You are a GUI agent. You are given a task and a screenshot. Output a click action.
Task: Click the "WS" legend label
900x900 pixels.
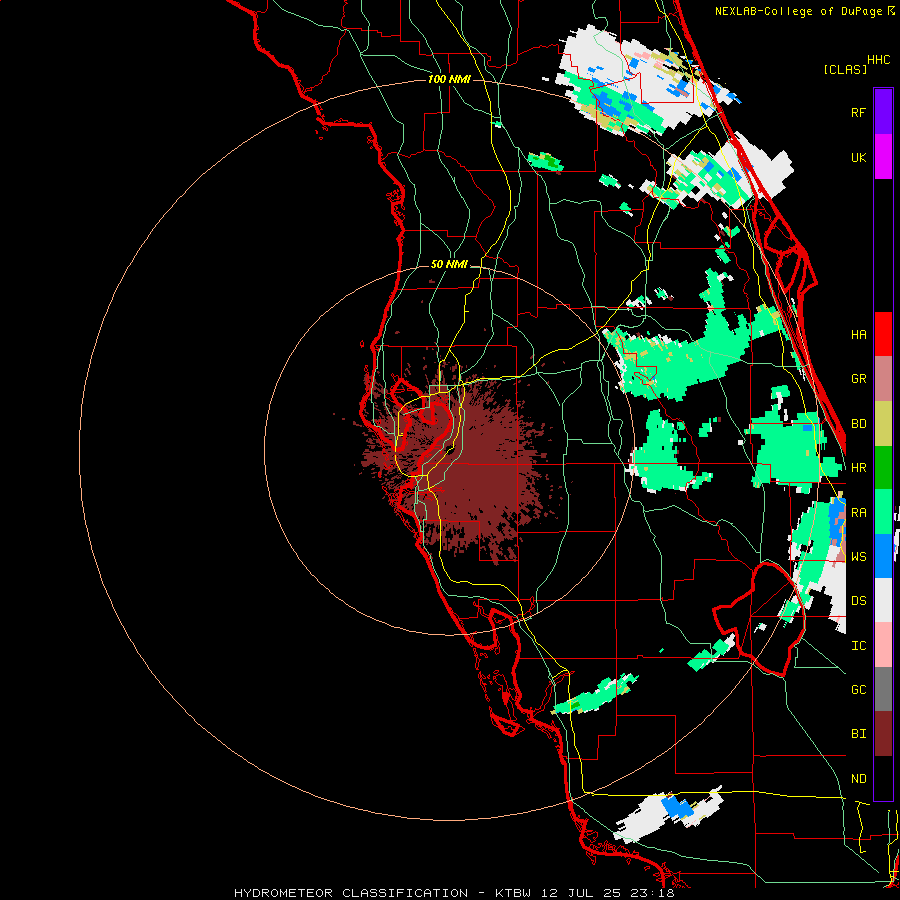(858, 557)
